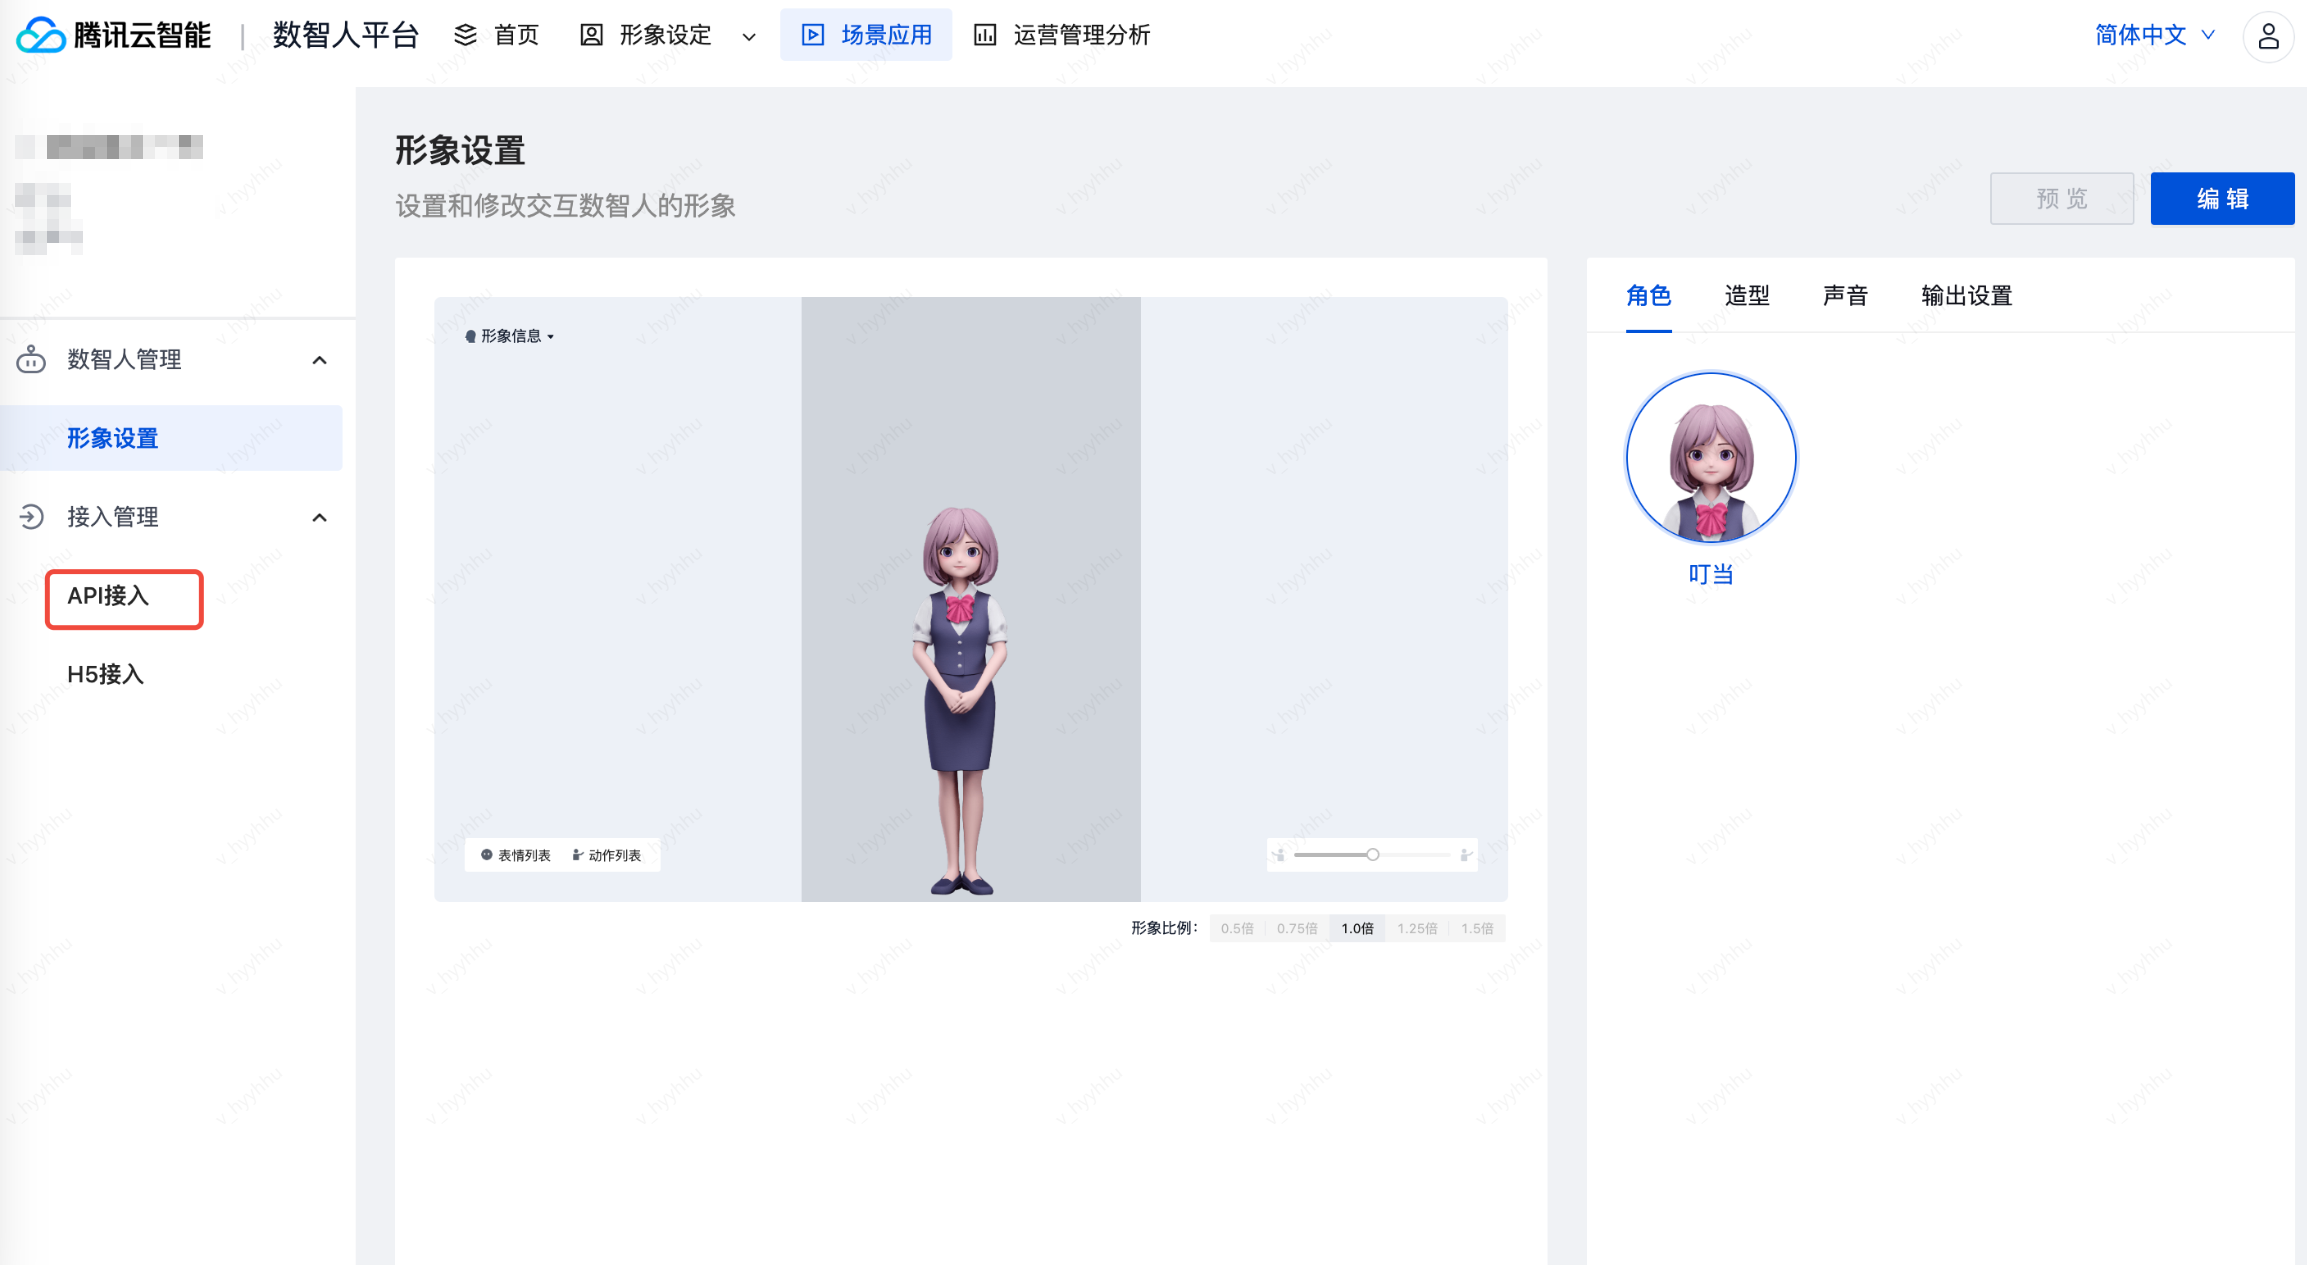Switch to the 造型 tab
Viewport: 2307px width, 1265px height.
1746,296
